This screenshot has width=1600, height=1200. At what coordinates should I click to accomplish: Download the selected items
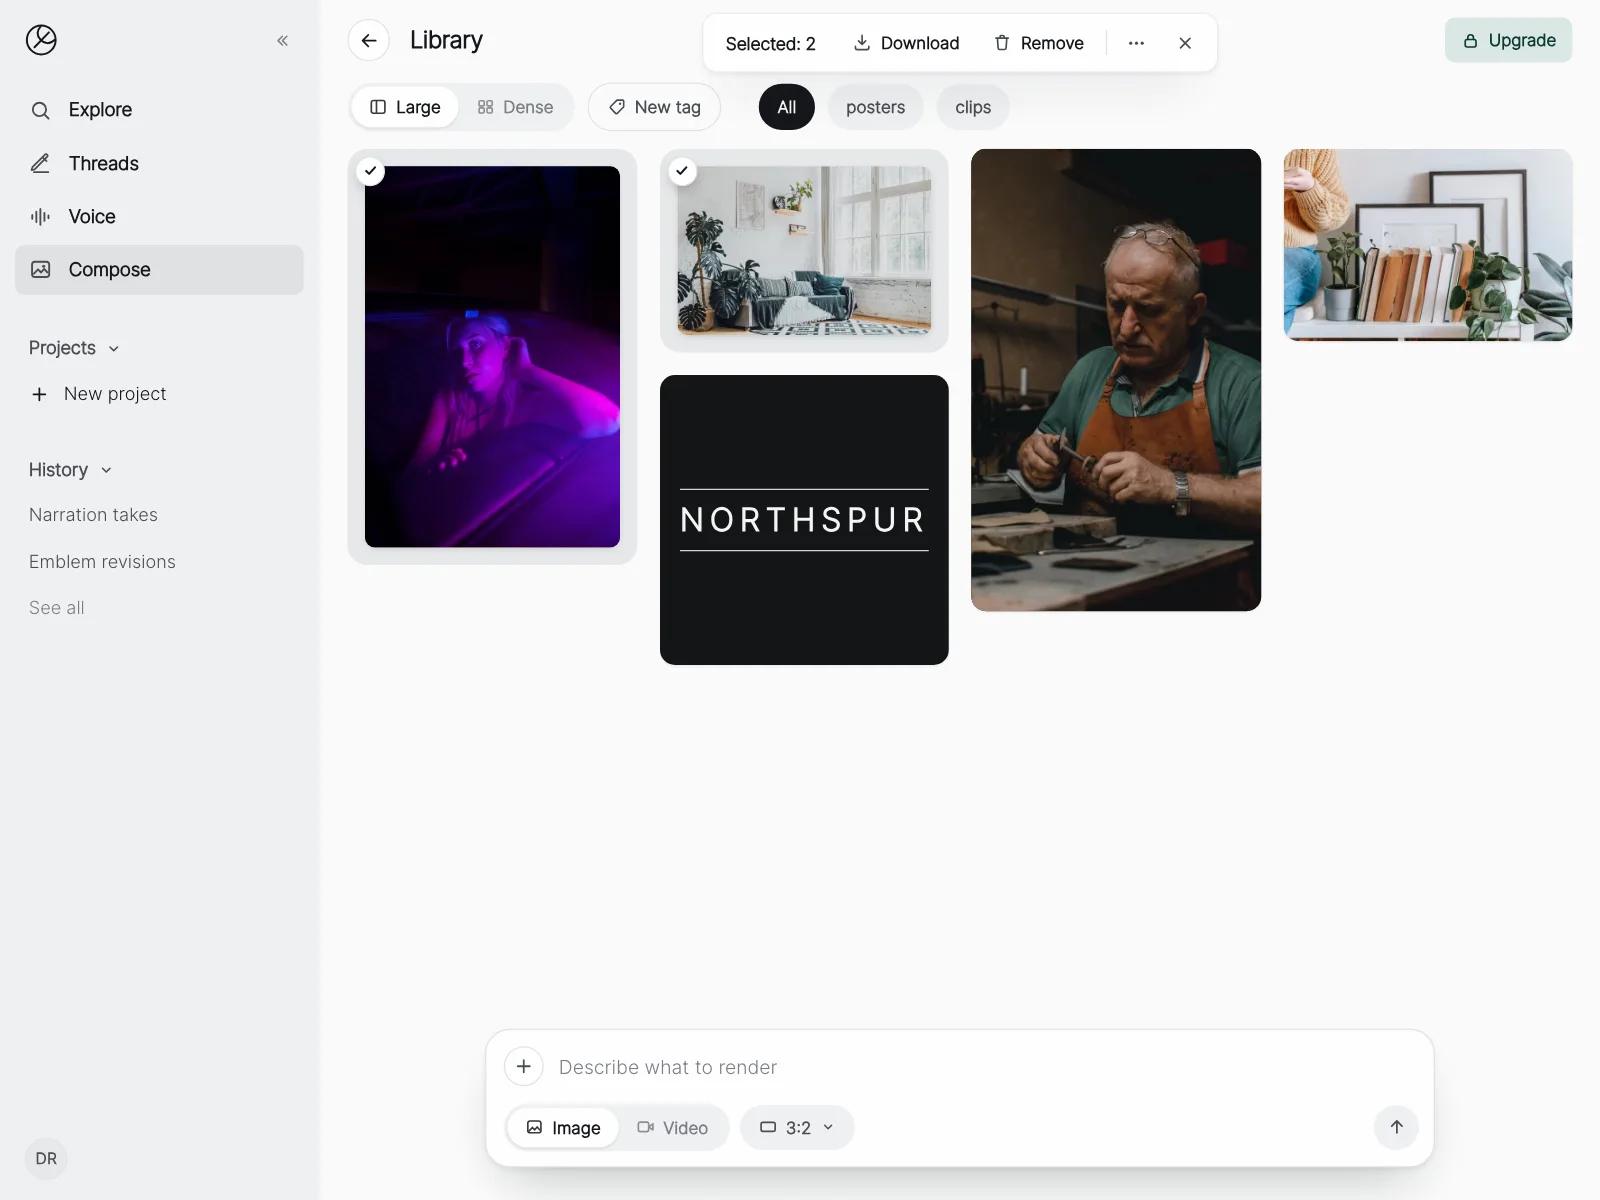(906, 43)
